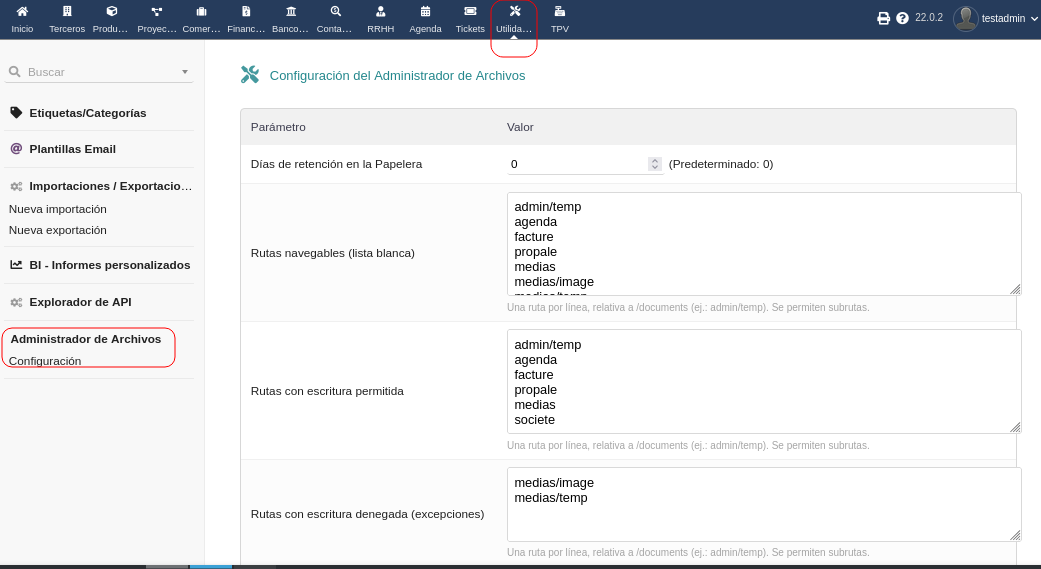Open Plantillas Email menu entry
1041x569 pixels.
pyautogui.click(x=73, y=149)
